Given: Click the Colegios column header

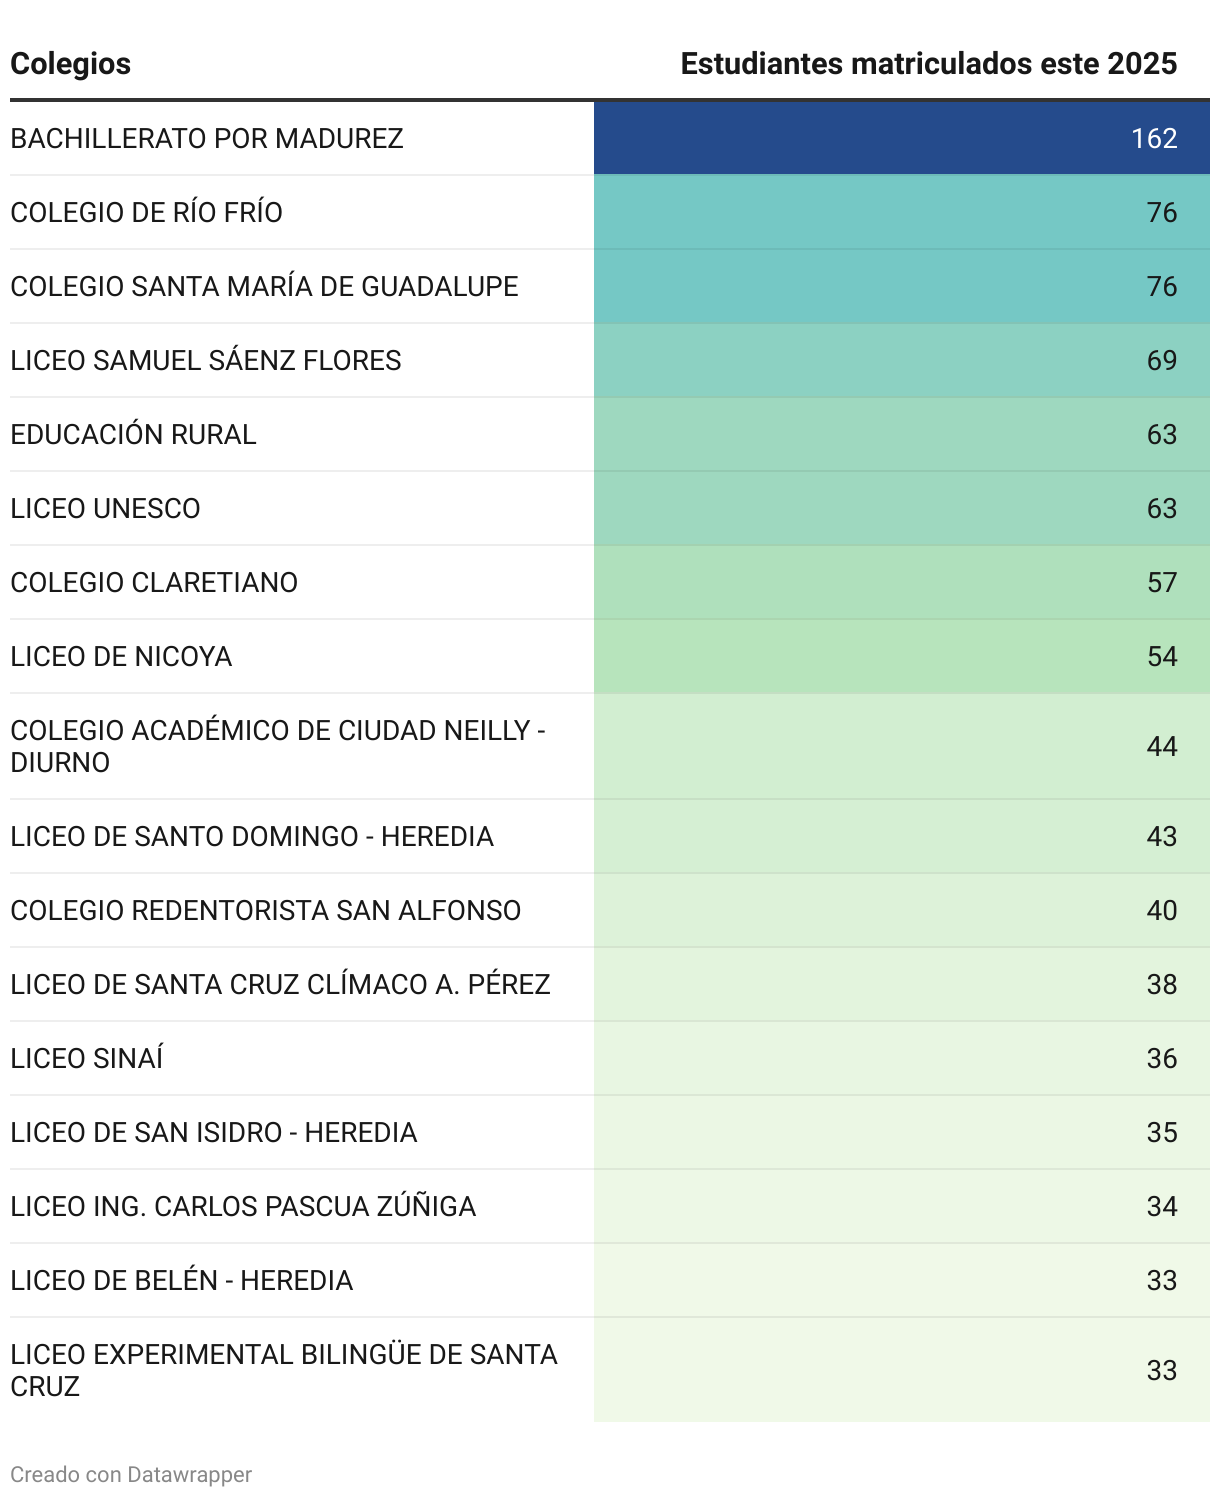Looking at the screenshot, I should click(71, 64).
